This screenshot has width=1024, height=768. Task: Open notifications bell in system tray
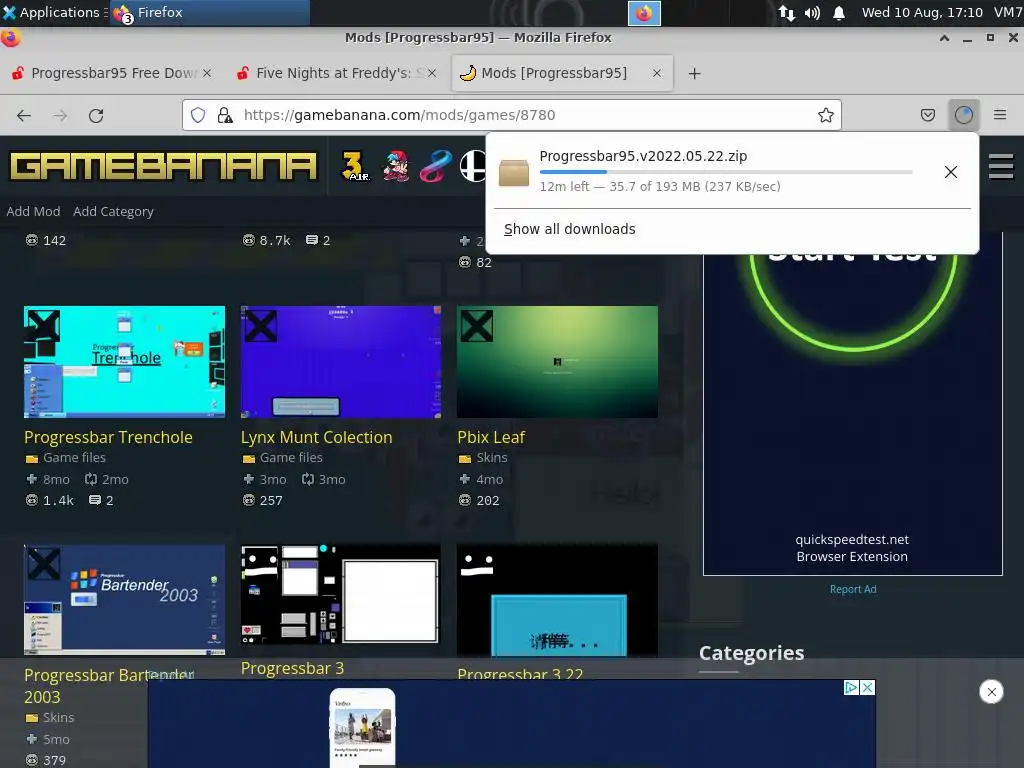pos(839,13)
